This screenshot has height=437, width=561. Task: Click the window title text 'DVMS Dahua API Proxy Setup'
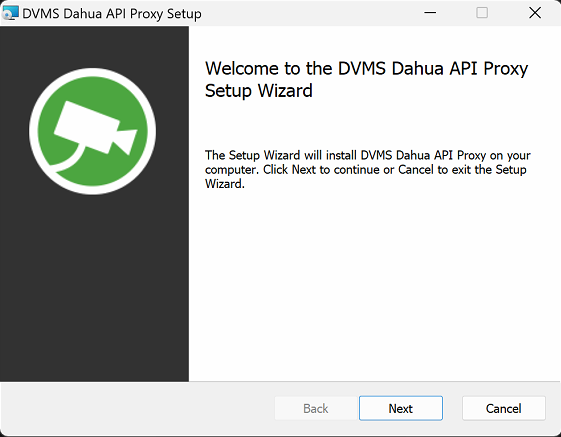[112, 14]
